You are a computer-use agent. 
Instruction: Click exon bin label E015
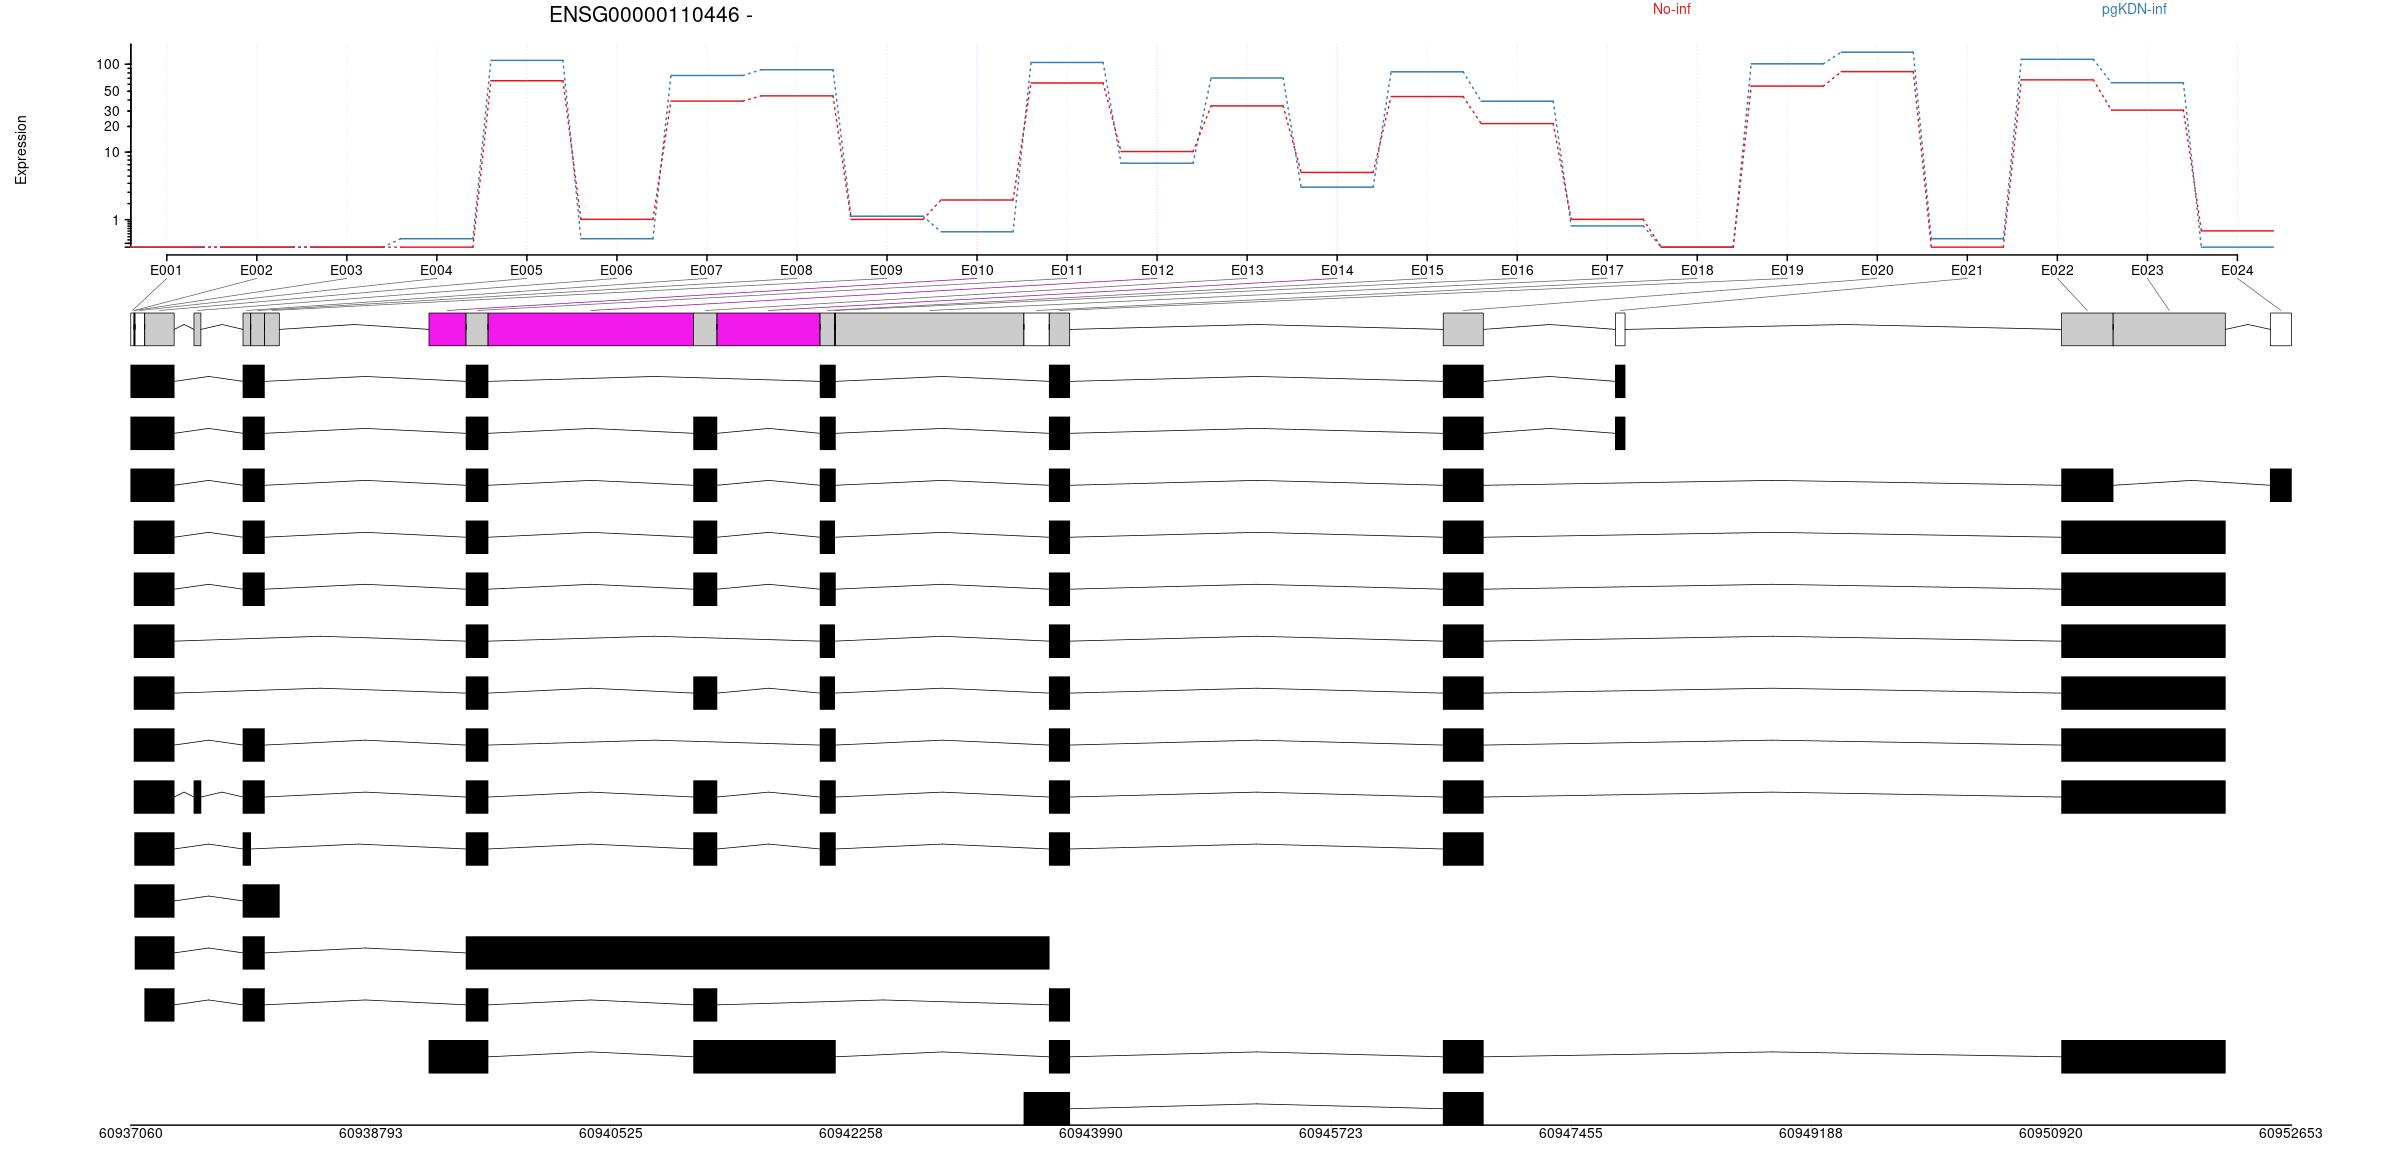(1427, 270)
